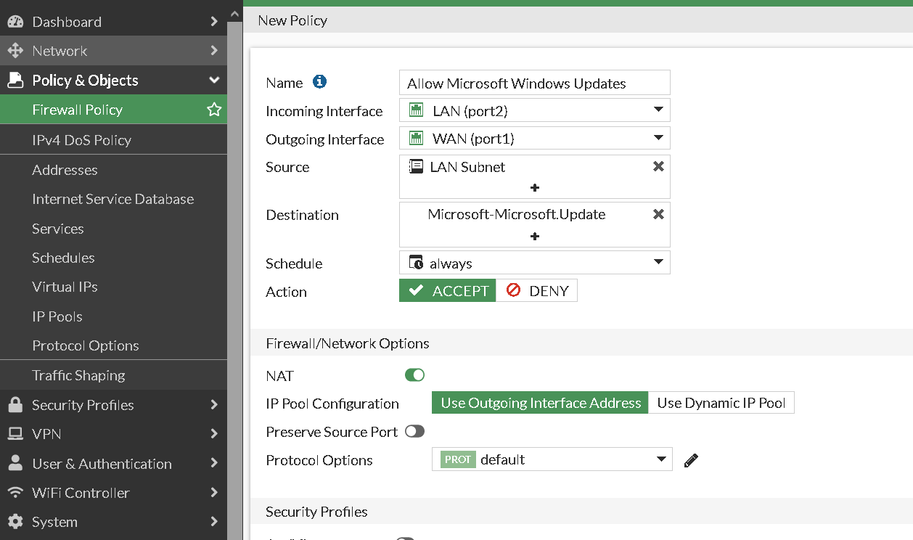Viewport: 913px width, 540px height.
Task: Enable Preserve Source Port toggle
Action: click(x=414, y=432)
